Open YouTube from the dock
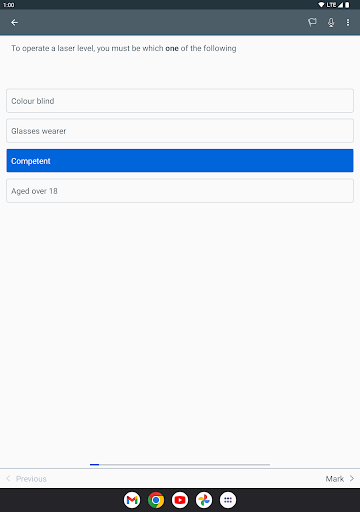Viewport: 360px width, 512px height. tap(180, 500)
